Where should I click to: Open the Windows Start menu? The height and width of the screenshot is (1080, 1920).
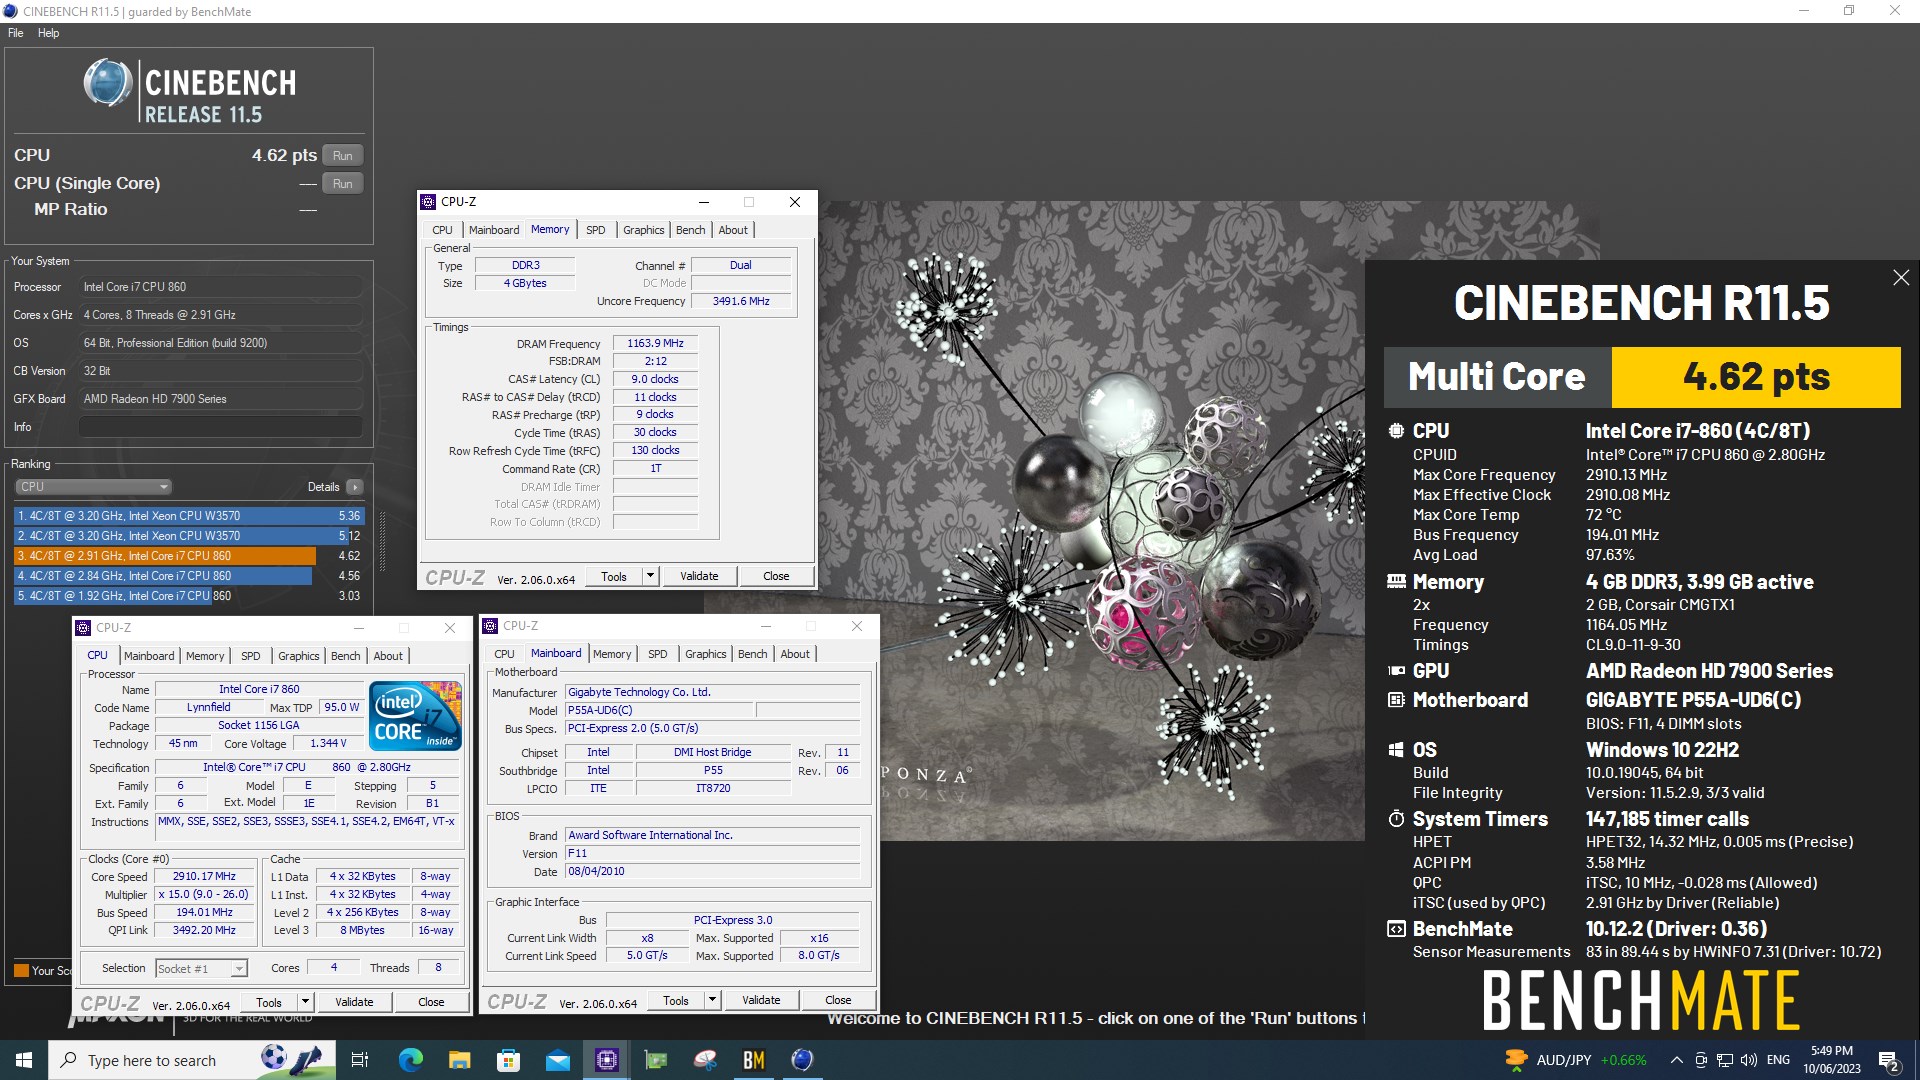24,1060
